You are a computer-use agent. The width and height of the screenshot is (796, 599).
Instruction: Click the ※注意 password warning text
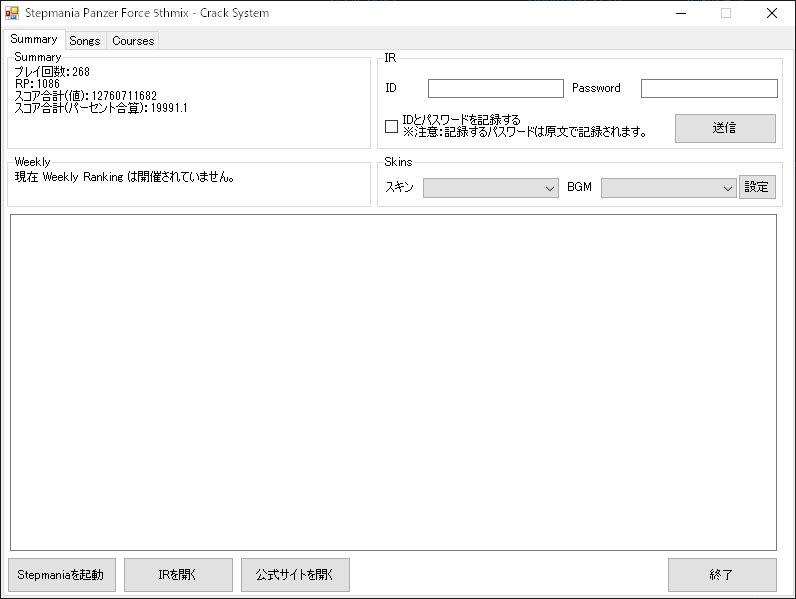[524, 132]
